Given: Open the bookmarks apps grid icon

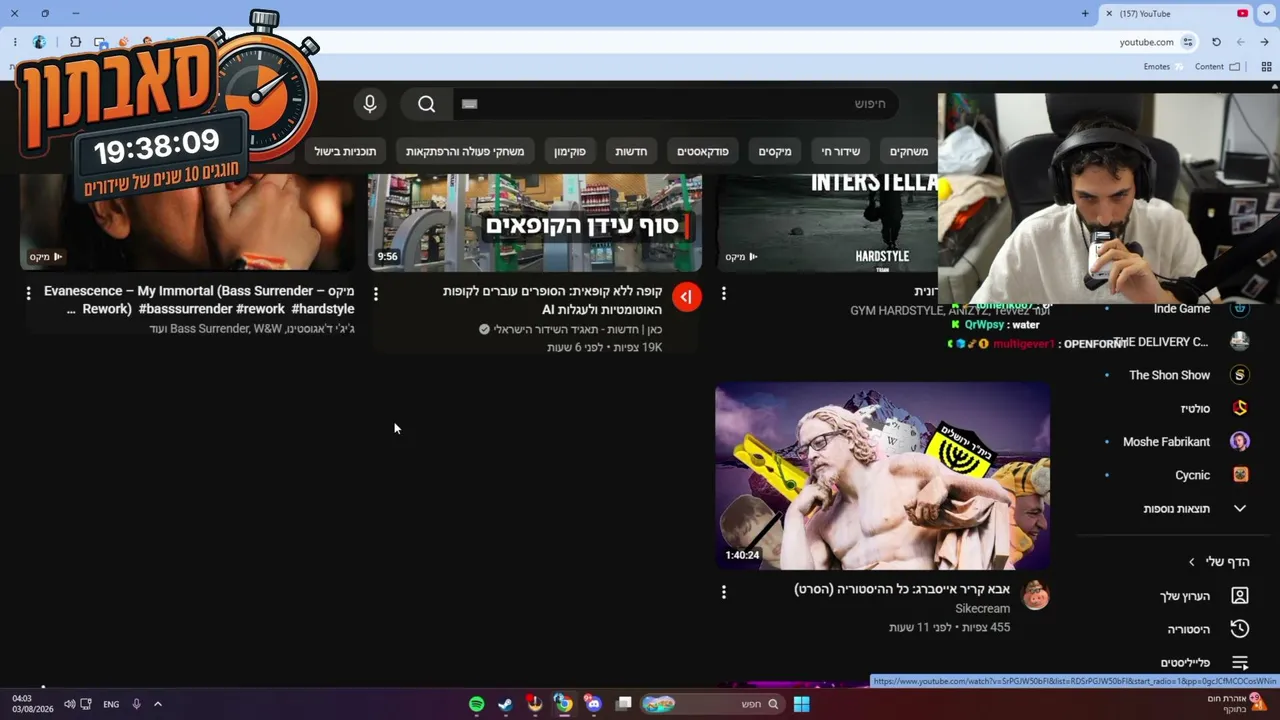Looking at the screenshot, I should pyautogui.click(x=1266, y=67).
